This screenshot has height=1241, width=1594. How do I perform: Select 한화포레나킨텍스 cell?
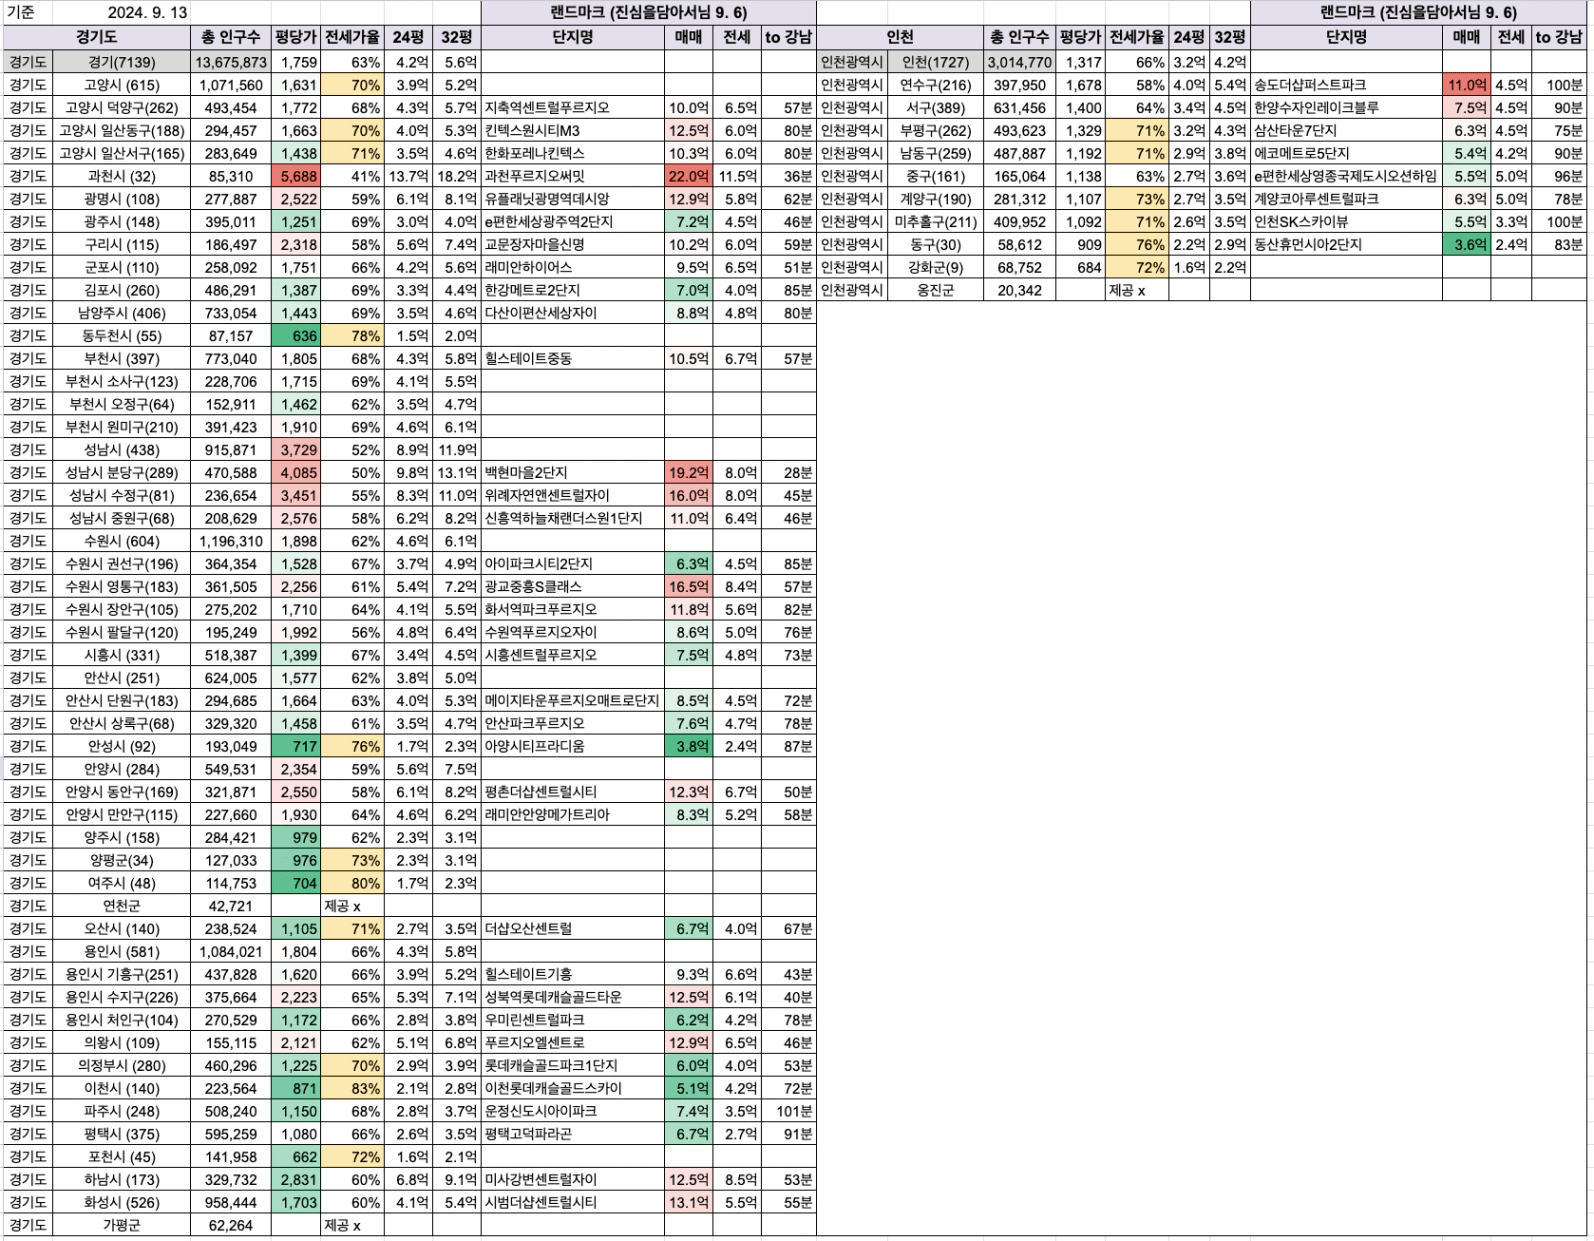pyautogui.click(x=572, y=153)
